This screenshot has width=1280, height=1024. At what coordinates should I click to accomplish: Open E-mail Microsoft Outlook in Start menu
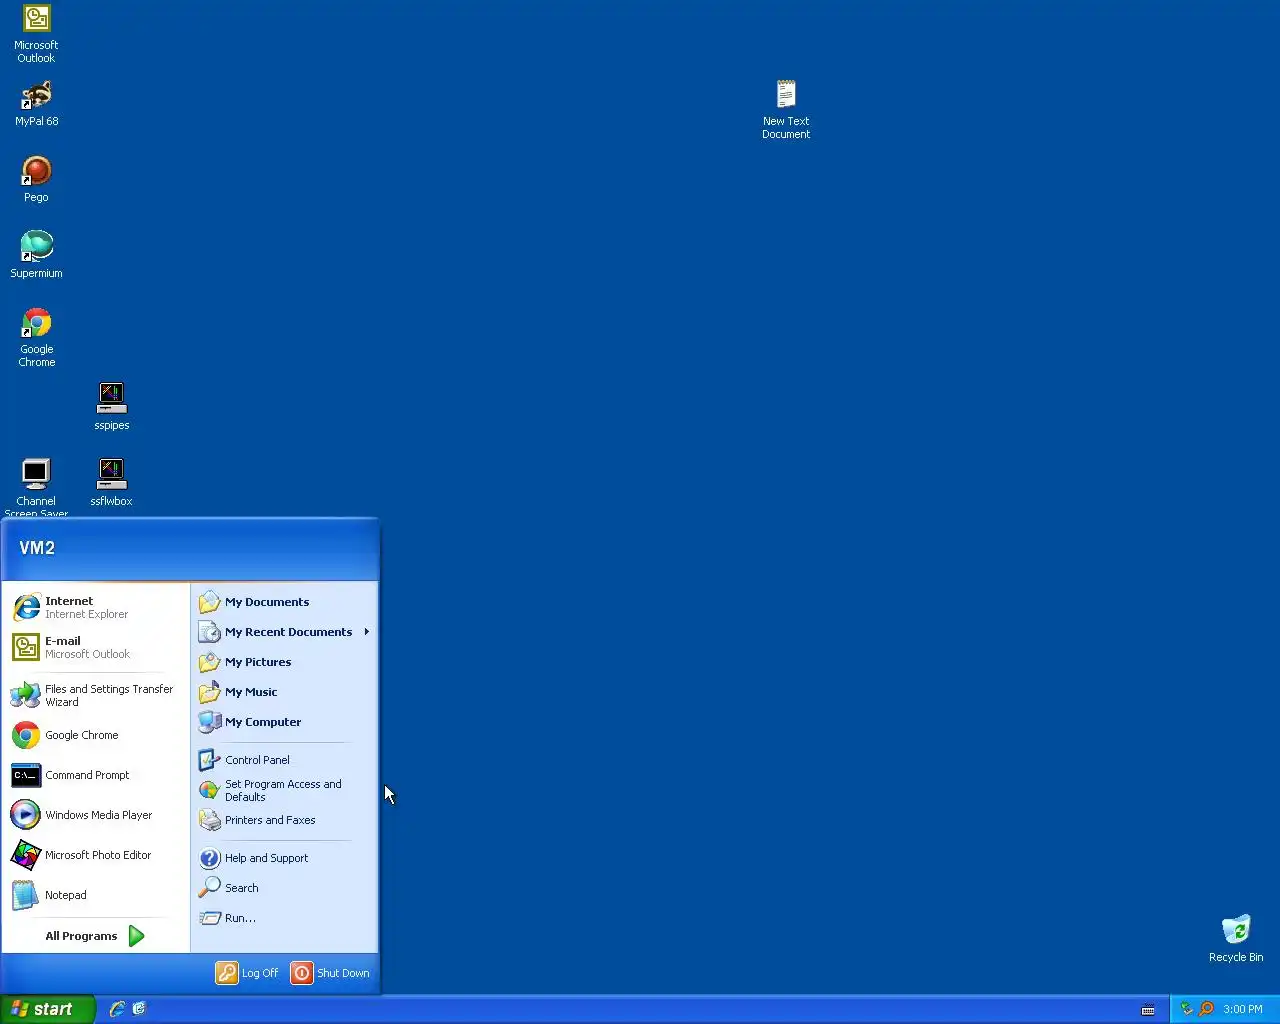click(x=96, y=647)
